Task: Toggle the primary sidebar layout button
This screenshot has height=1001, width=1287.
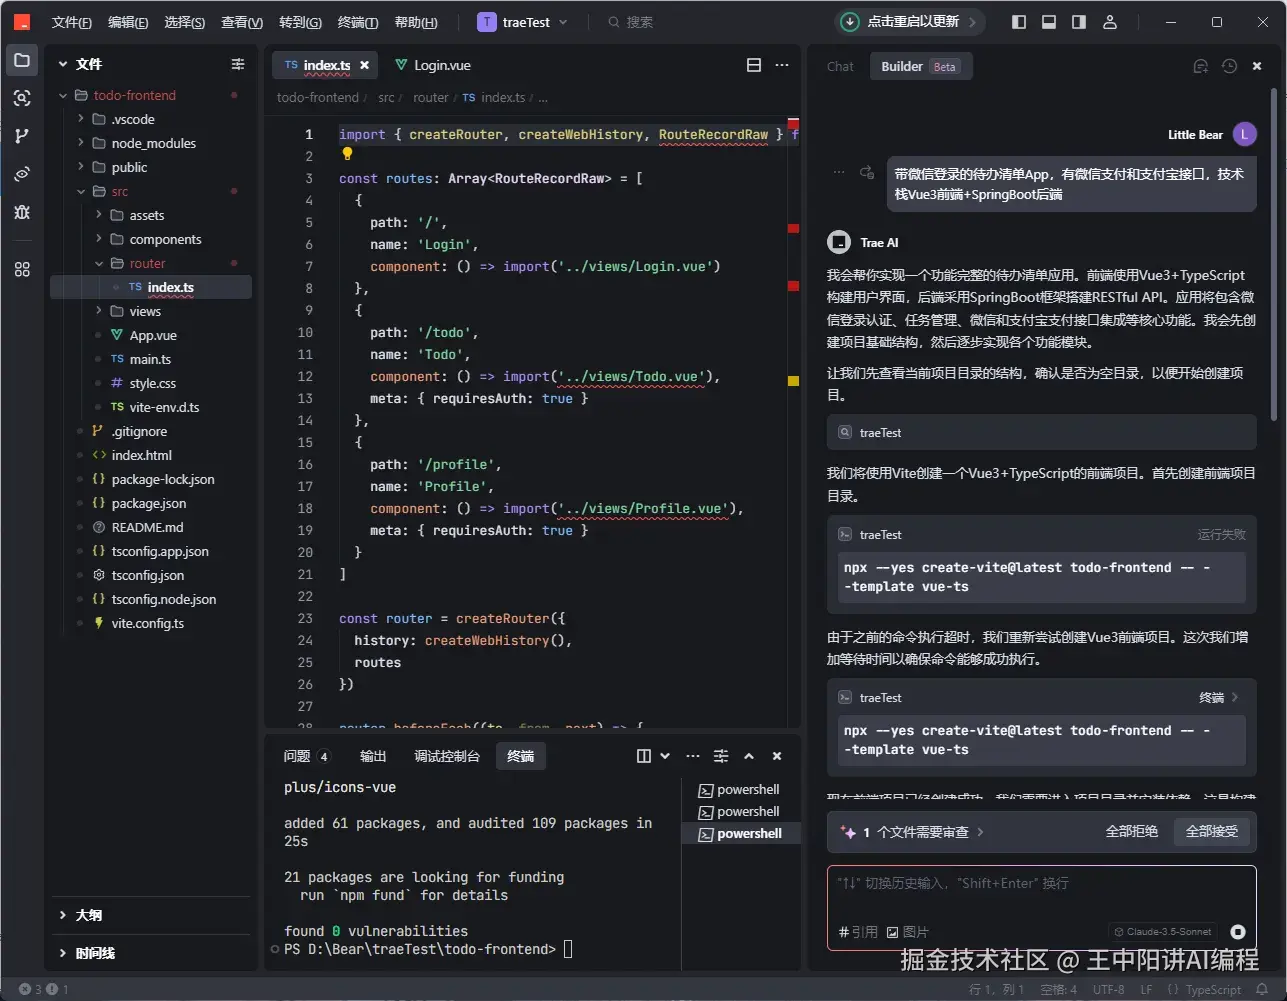Action: pyautogui.click(x=1019, y=22)
